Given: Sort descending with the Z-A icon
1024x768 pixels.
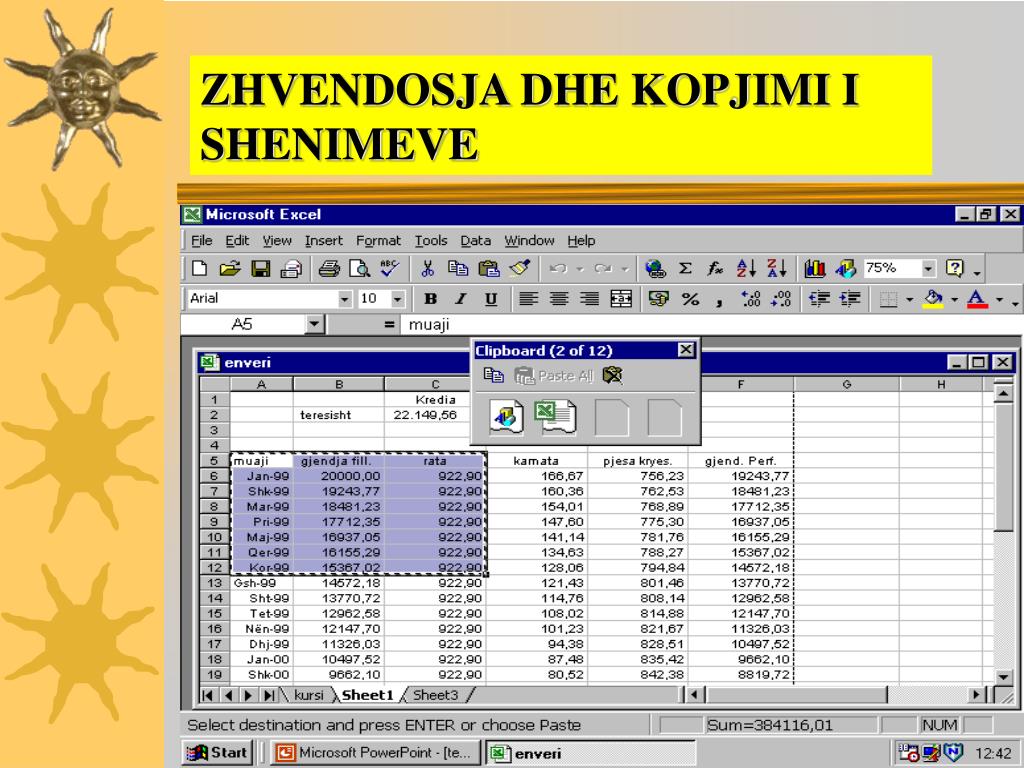Looking at the screenshot, I should pos(776,268).
